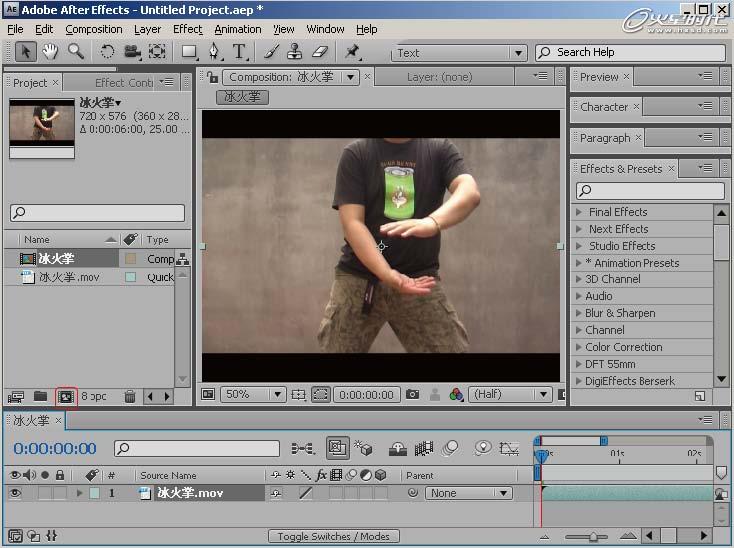
Task: Select the Eraser tool
Action: [x=320, y=51]
